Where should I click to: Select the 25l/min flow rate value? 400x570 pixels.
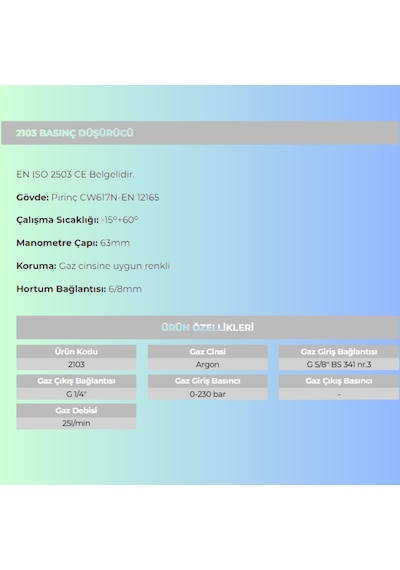[x=76, y=423]
